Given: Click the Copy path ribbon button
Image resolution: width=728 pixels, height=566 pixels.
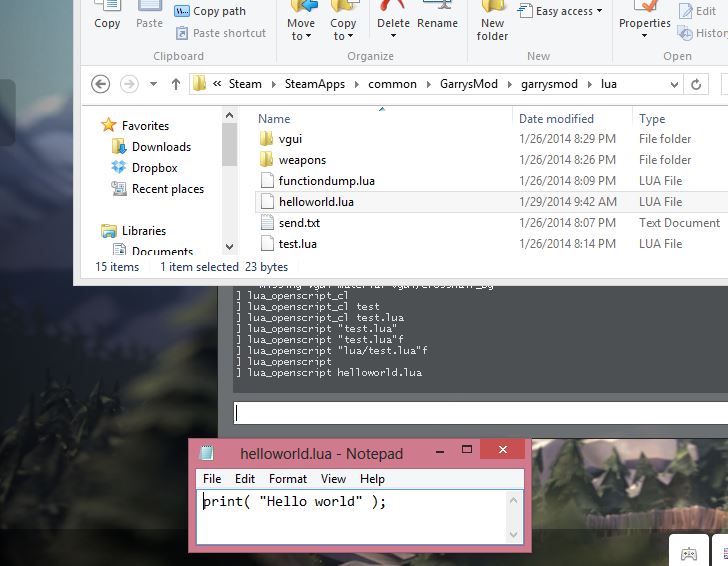Looking at the screenshot, I should click(210, 11).
